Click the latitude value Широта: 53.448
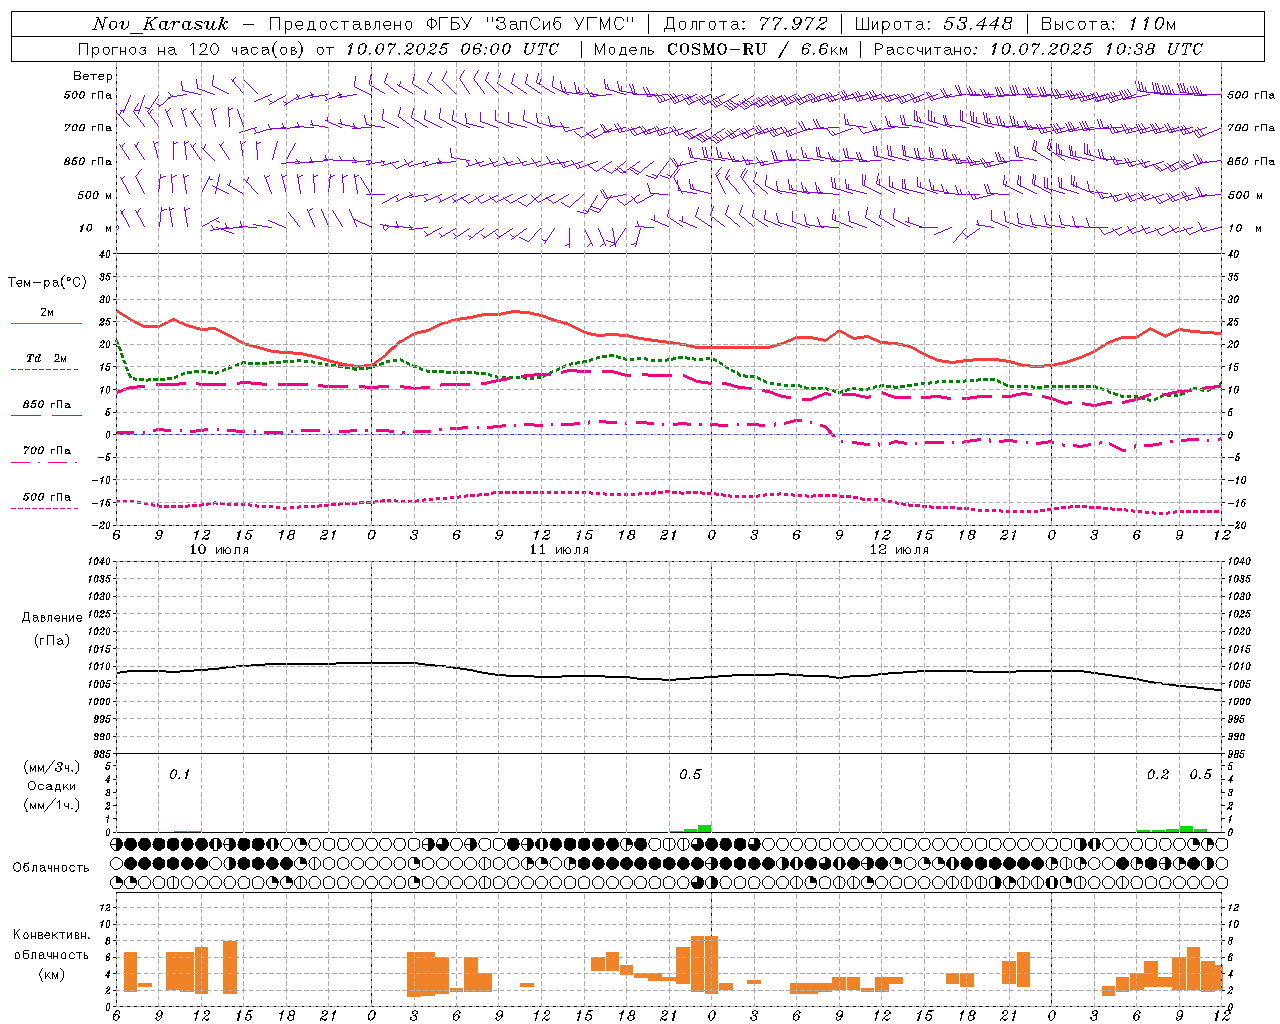Image resolution: width=1280 pixels, height=1024 pixels. point(933,24)
